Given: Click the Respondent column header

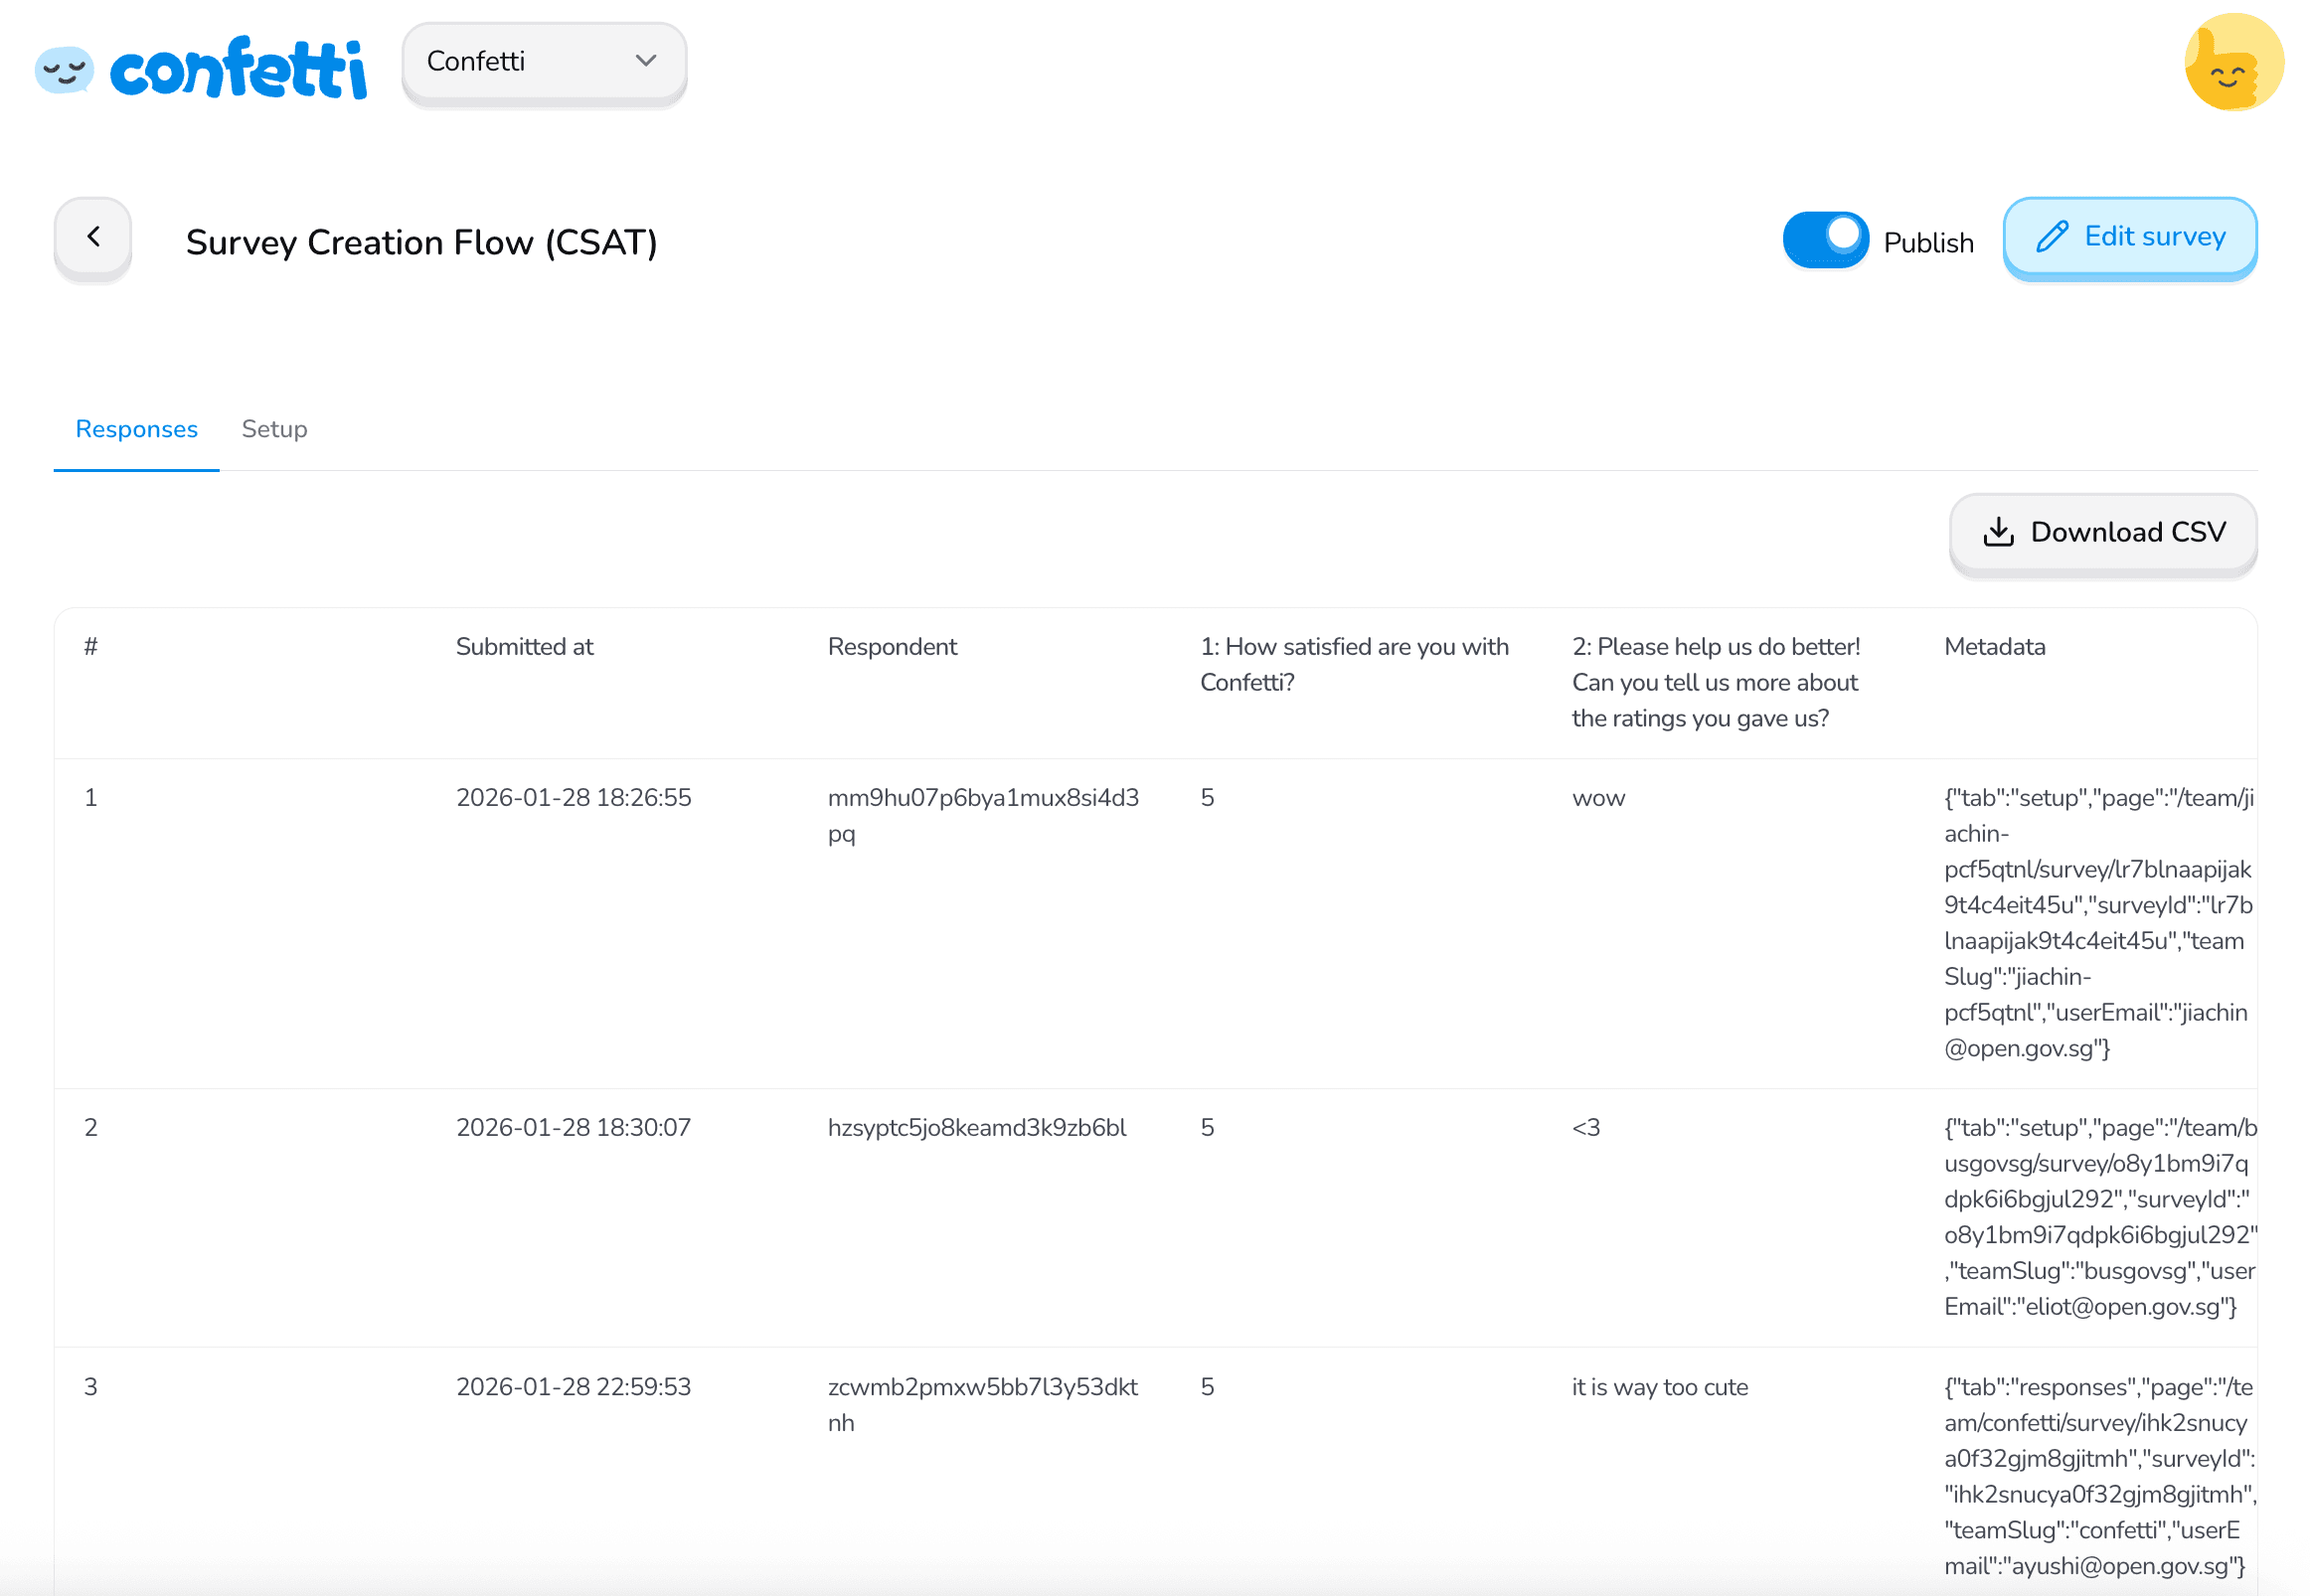Looking at the screenshot, I should (892, 647).
